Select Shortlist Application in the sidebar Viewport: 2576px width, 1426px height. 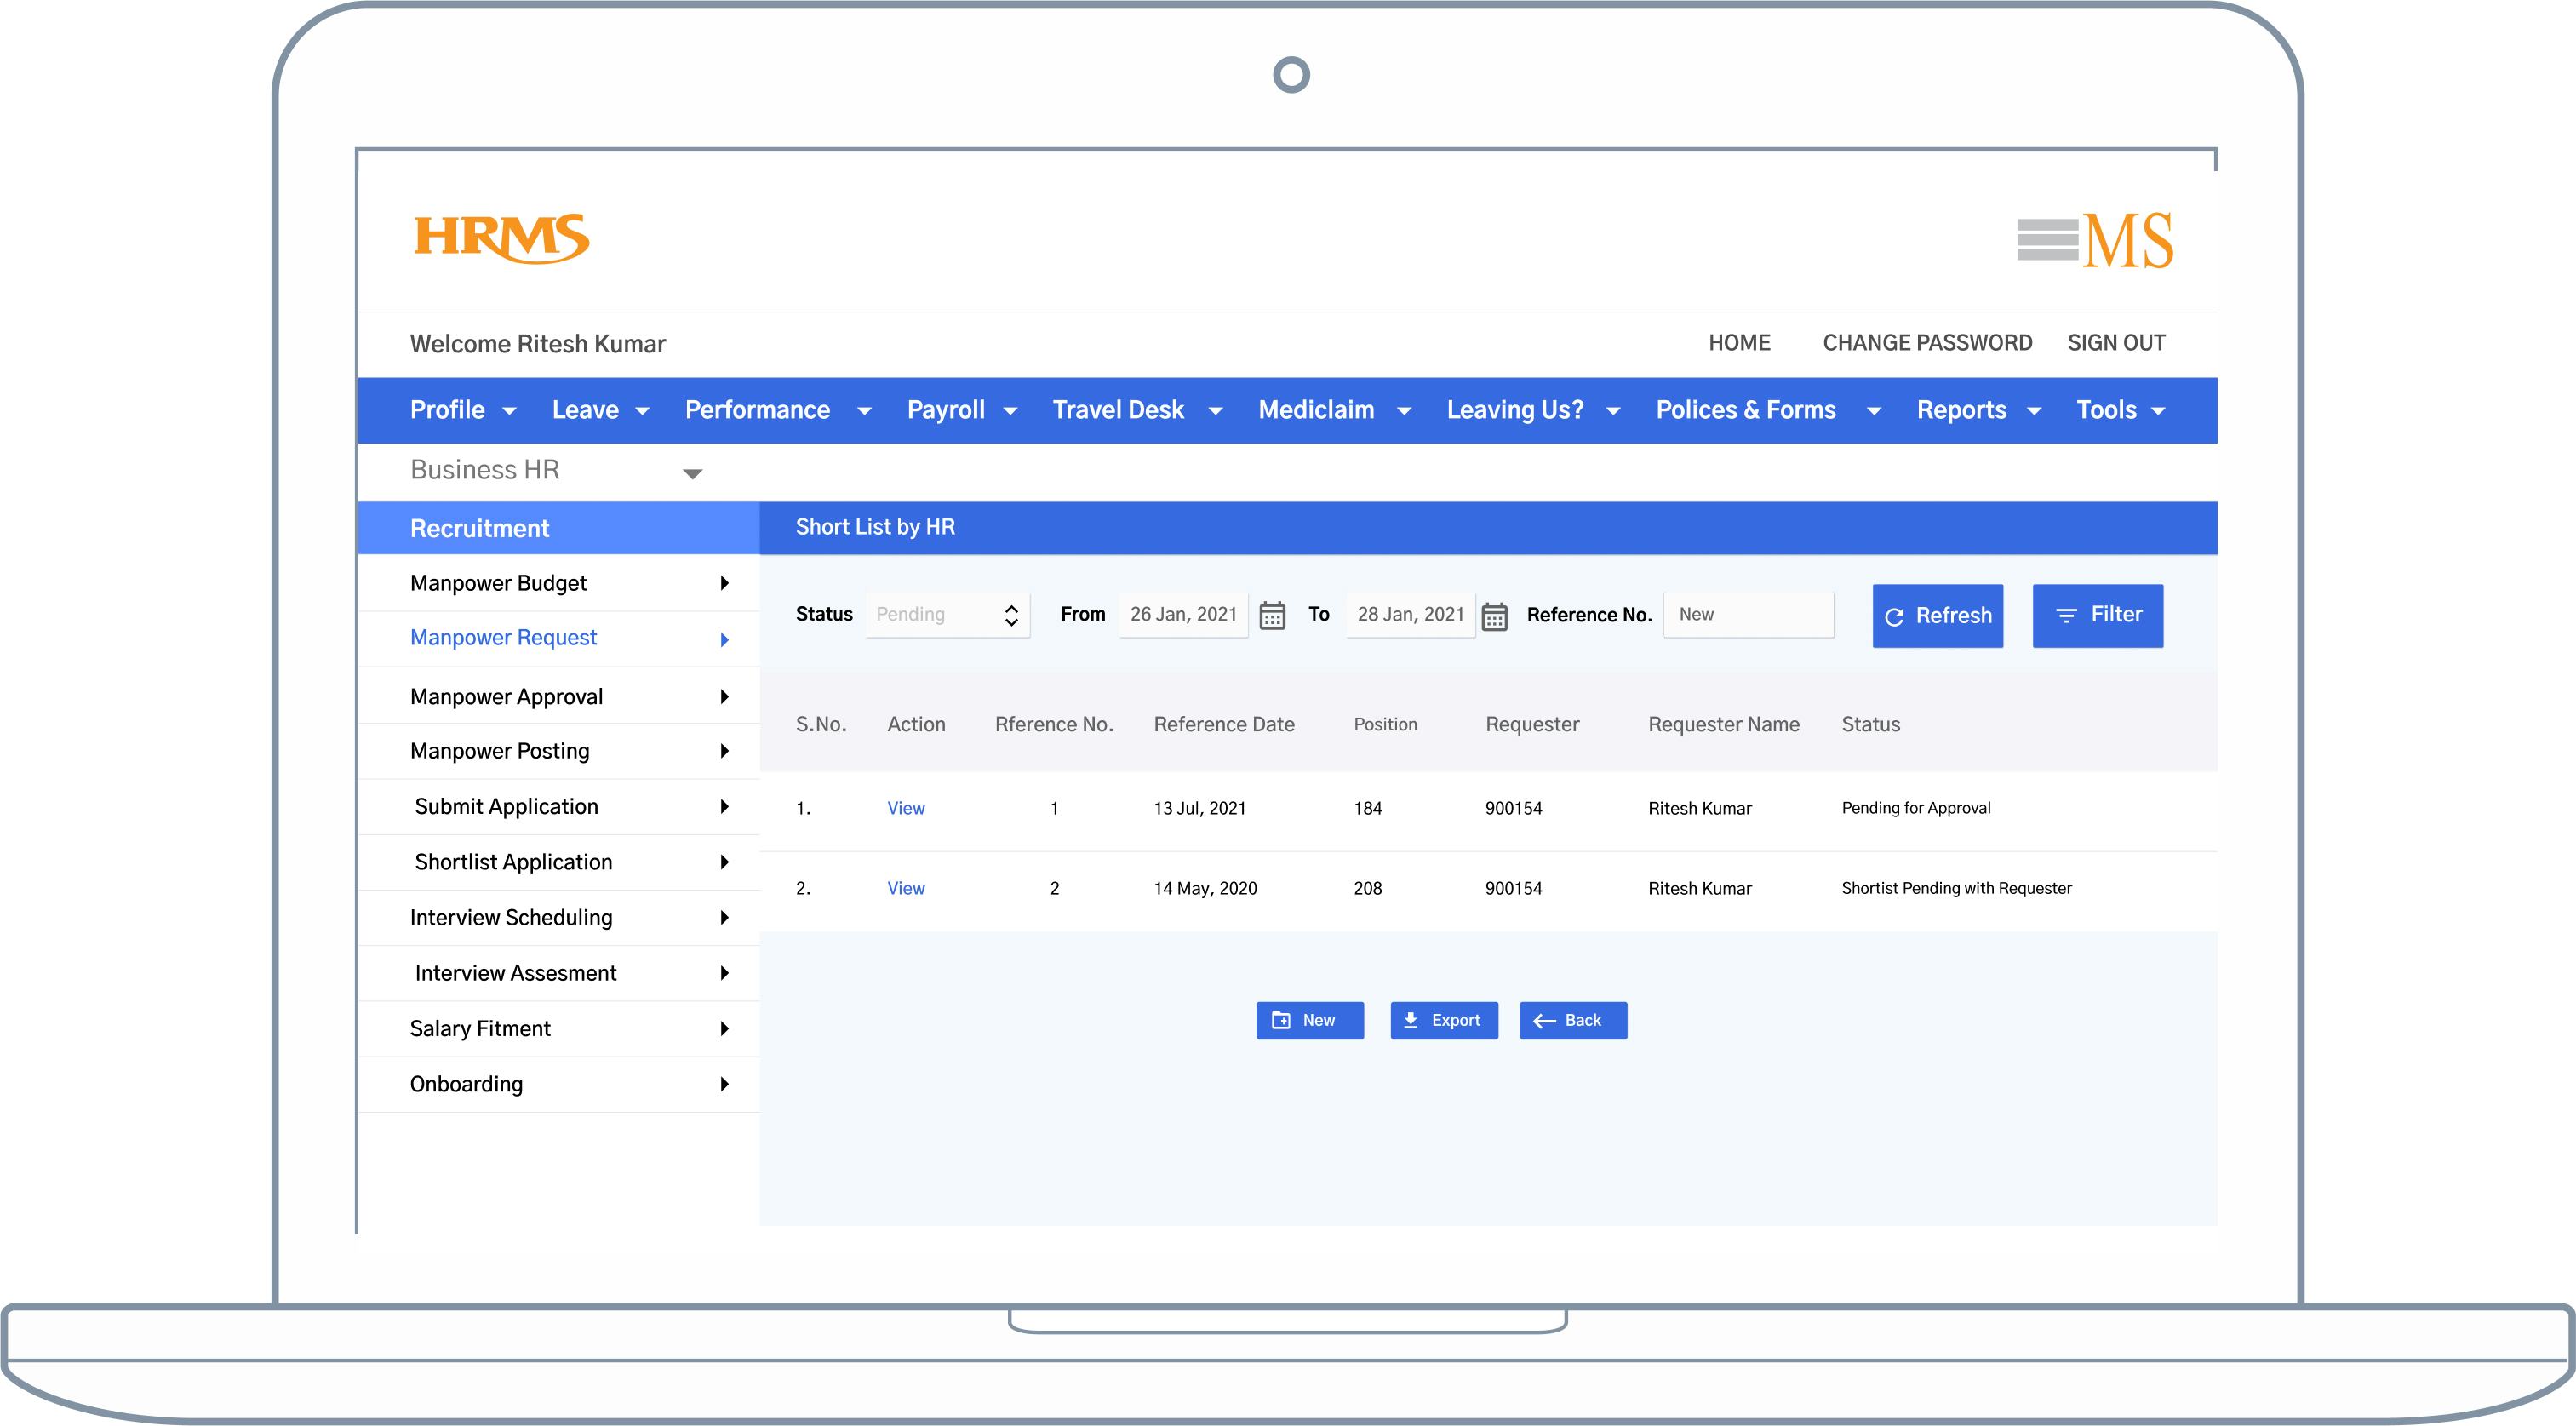[x=514, y=862]
